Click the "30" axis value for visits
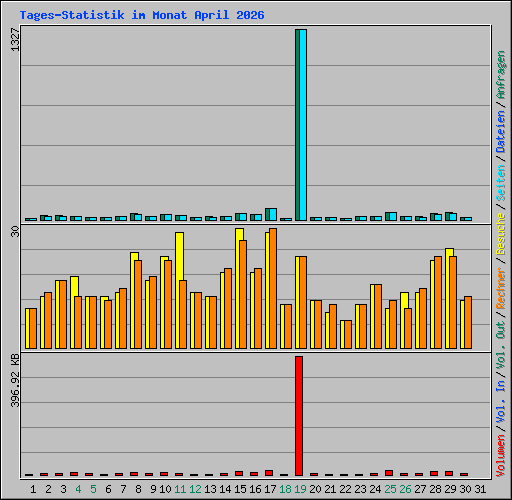The height and width of the screenshot is (500, 512). [15, 231]
